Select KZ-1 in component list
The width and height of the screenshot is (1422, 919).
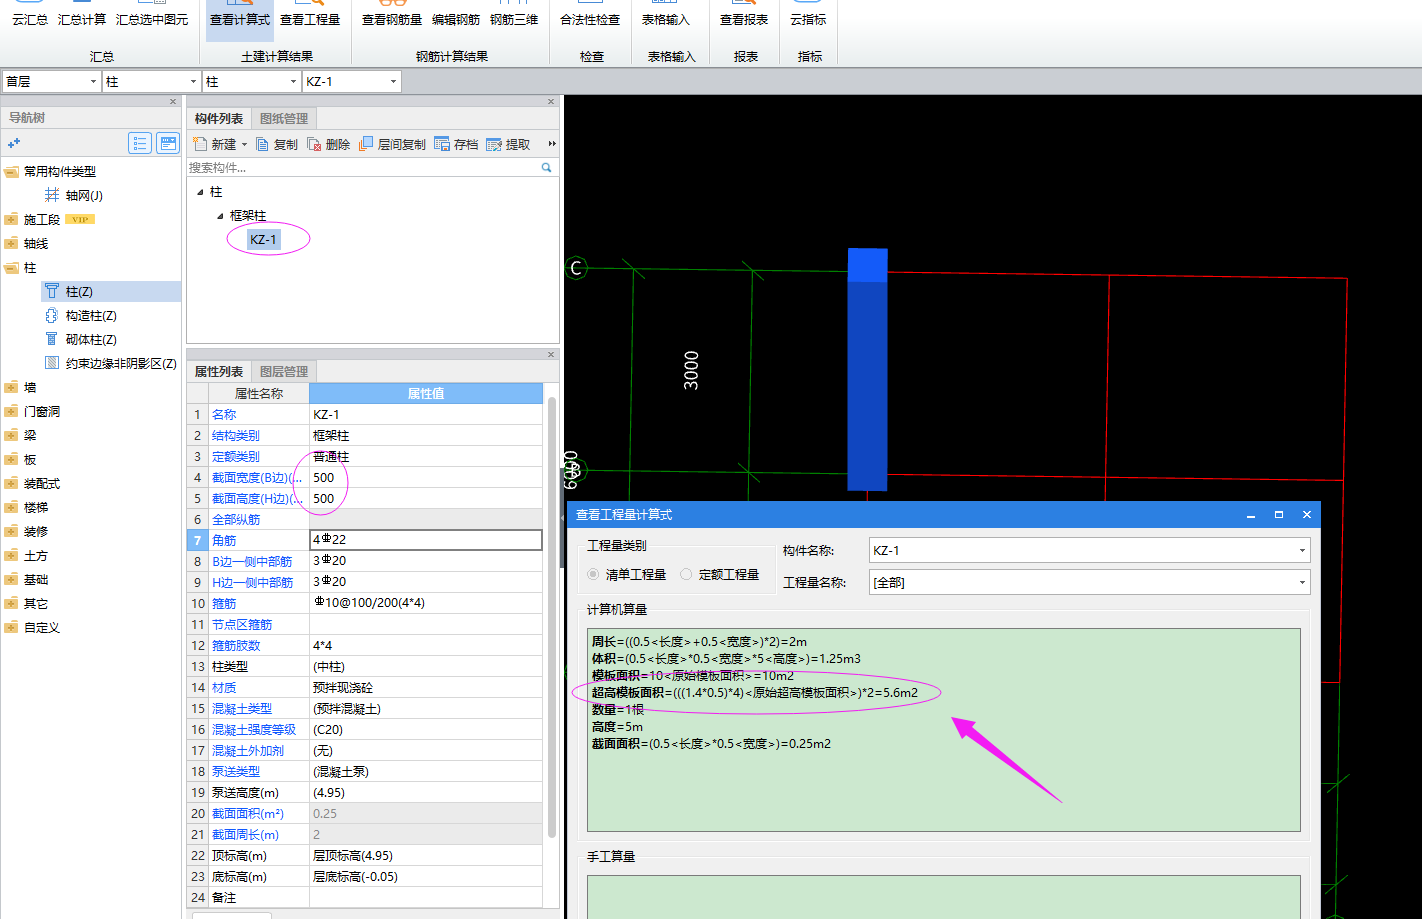[264, 239]
